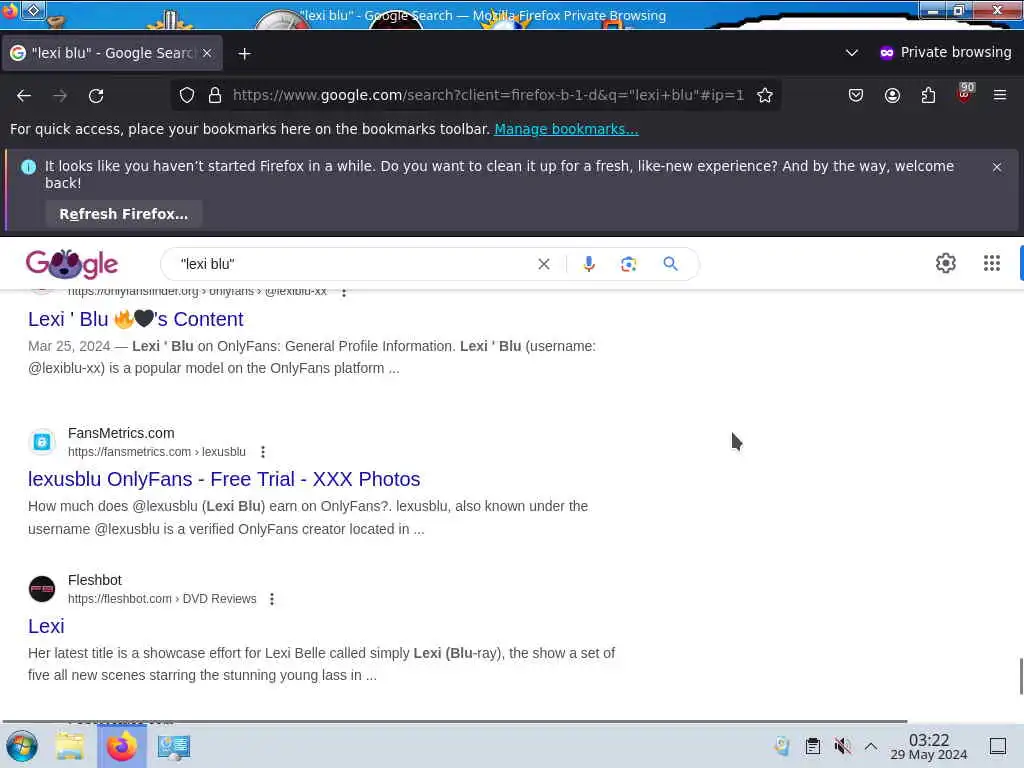
Task: Dismiss the Firefox refresh notification
Action: pyautogui.click(x=997, y=167)
